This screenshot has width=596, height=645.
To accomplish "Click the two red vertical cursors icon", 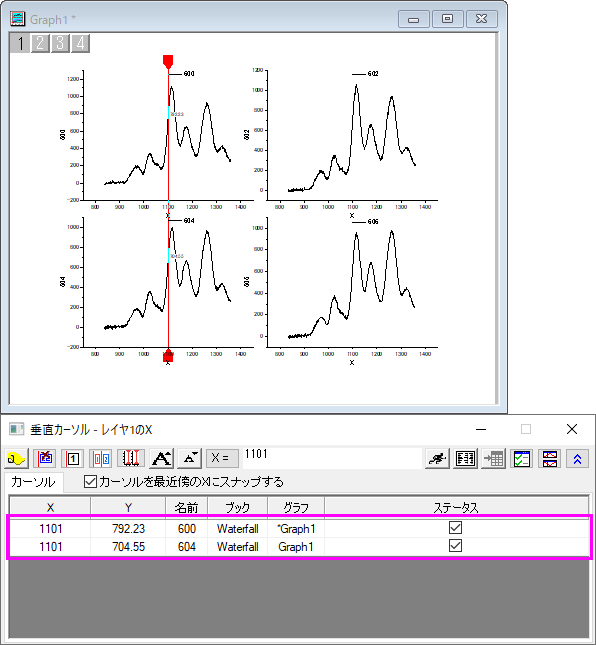I will [x=131, y=458].
